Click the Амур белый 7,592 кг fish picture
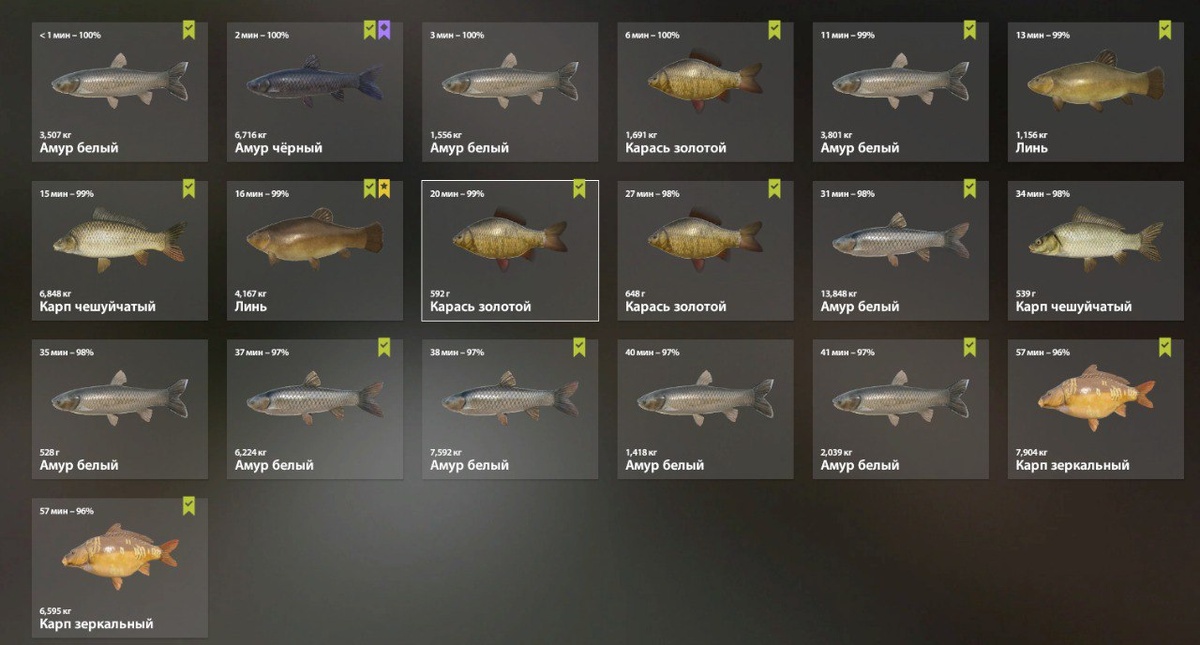This screenshot has width=1200, height=645. 510,398
